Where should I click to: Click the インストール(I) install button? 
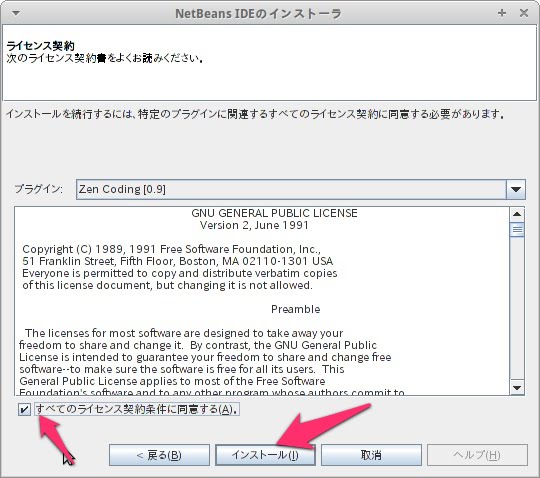click(x=265, y=455)
